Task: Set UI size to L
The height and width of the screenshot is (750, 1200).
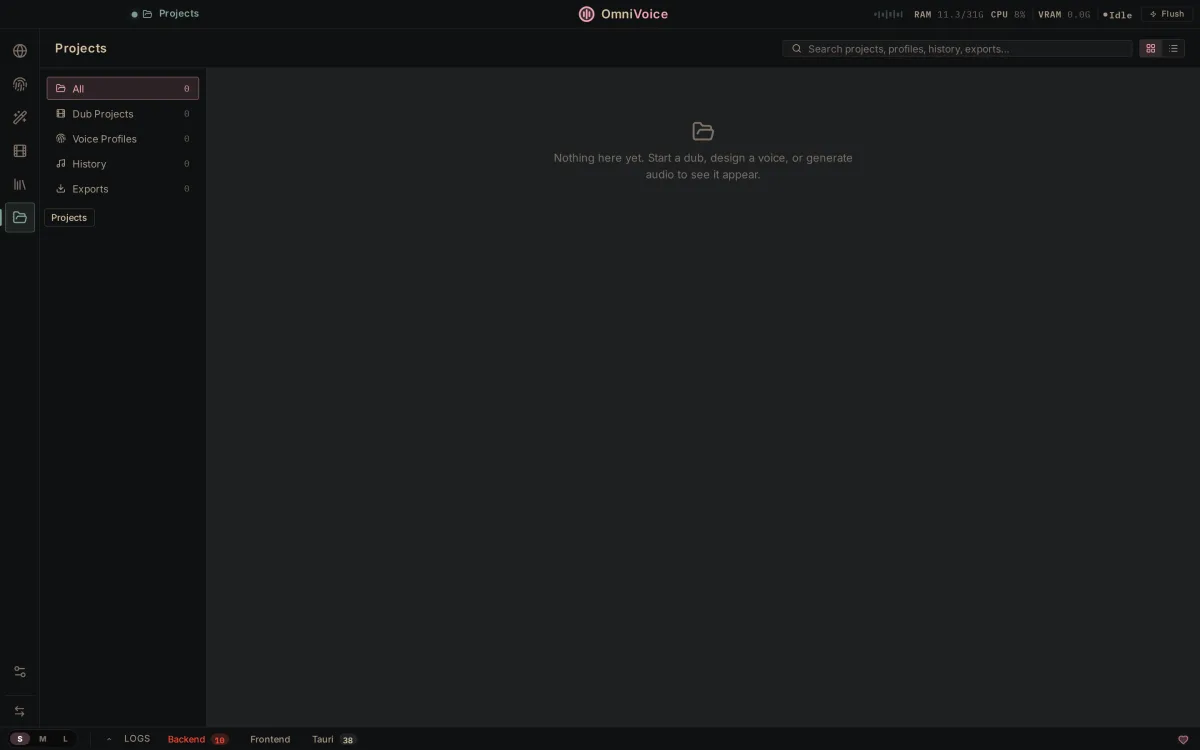Action: tap(66, 739)
